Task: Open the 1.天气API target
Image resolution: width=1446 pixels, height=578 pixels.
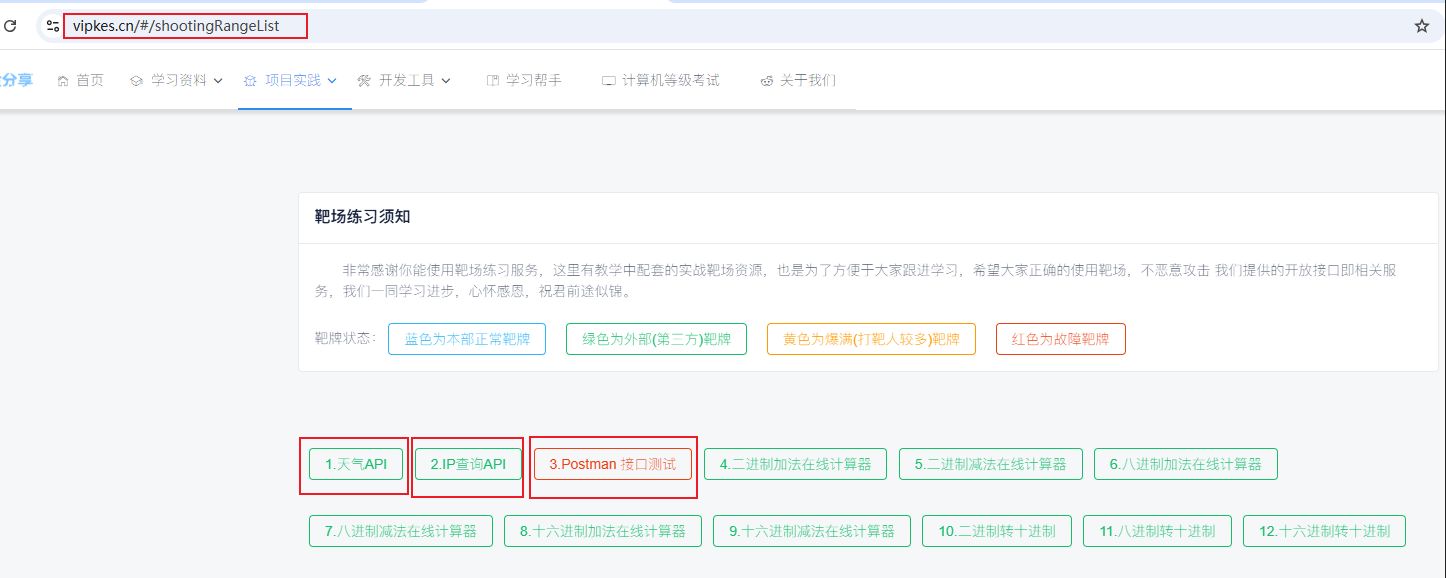Action: (x=355, y=464)
